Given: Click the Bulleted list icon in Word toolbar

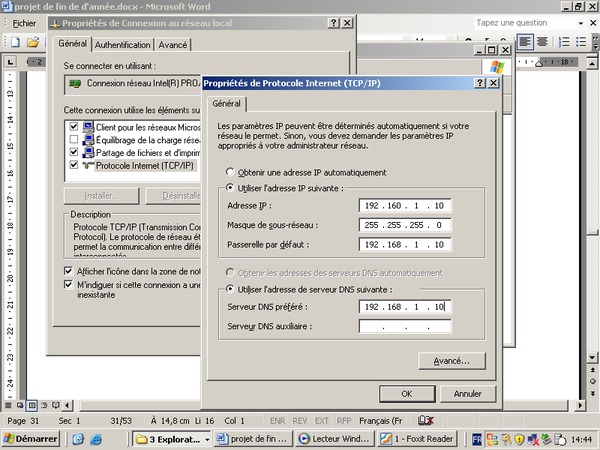Looking at the screenshot, I should tap(581, 41).
